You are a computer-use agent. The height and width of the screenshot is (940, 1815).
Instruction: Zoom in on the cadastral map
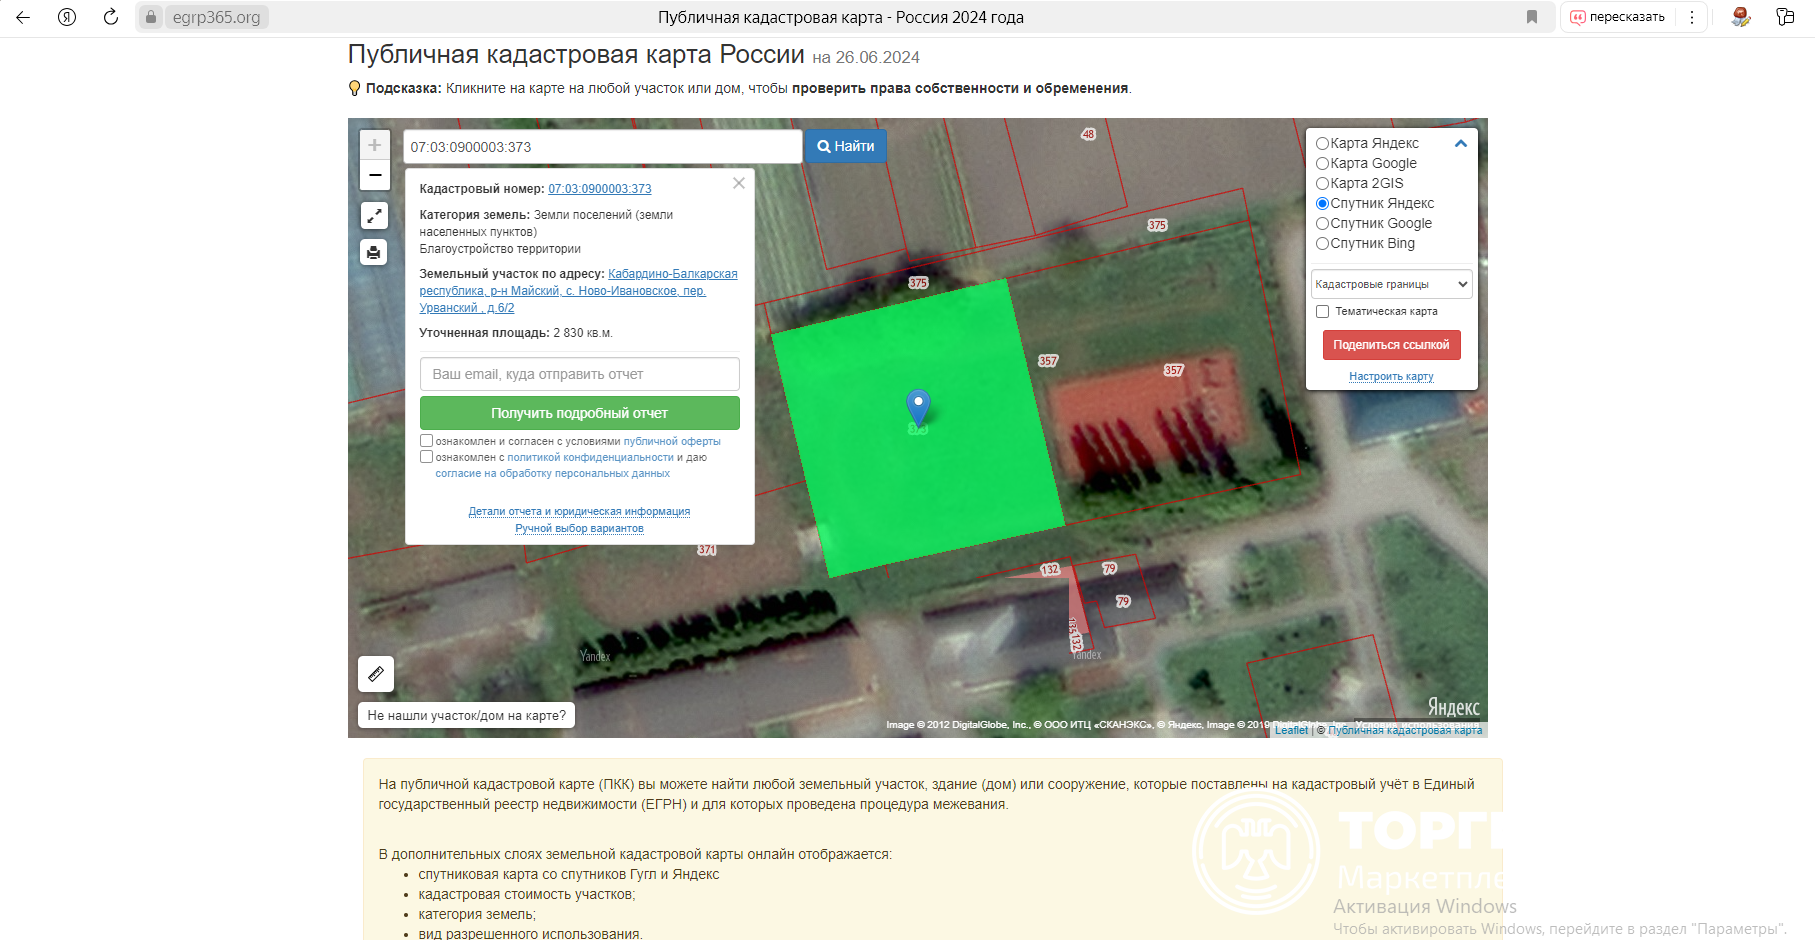coord(374,145)
